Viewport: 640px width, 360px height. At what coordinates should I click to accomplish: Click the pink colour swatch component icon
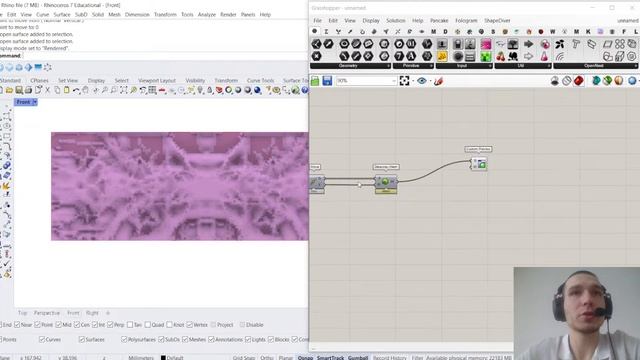pyautogui.click(x=486, y=44)
